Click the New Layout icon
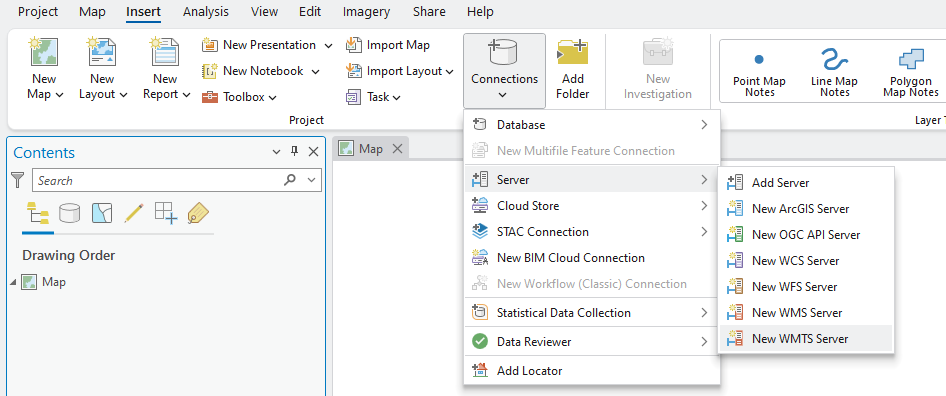The width and height of the screenshot is (946, 396). tap(103, 52)
